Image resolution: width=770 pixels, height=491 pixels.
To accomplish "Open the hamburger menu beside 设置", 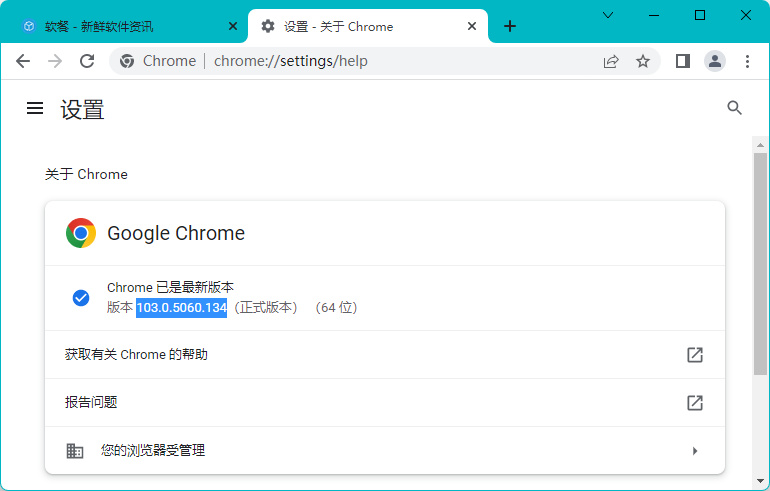I will tap(35, 108).
